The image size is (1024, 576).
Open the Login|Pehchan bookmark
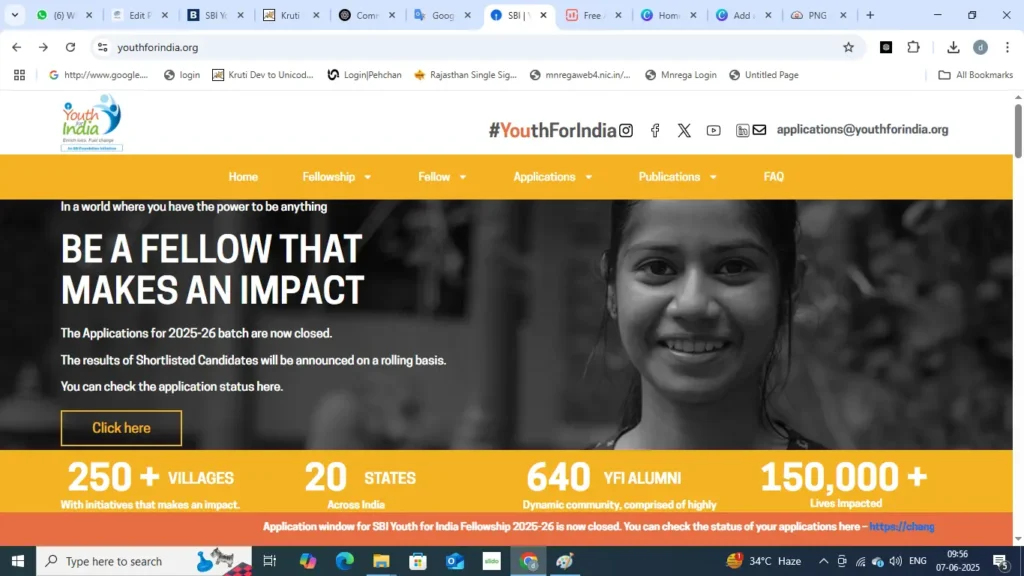(364, 75)
